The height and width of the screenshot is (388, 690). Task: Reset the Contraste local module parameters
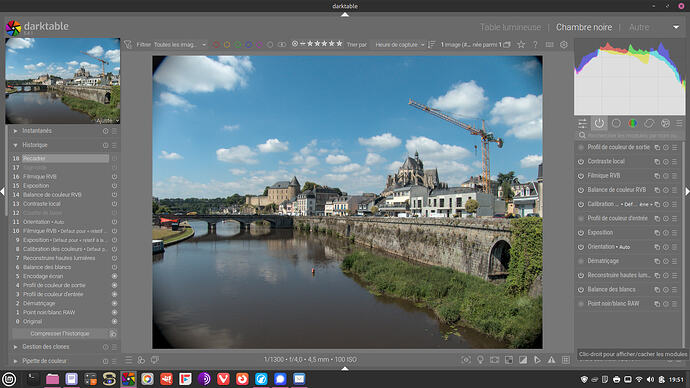(666, 162)
